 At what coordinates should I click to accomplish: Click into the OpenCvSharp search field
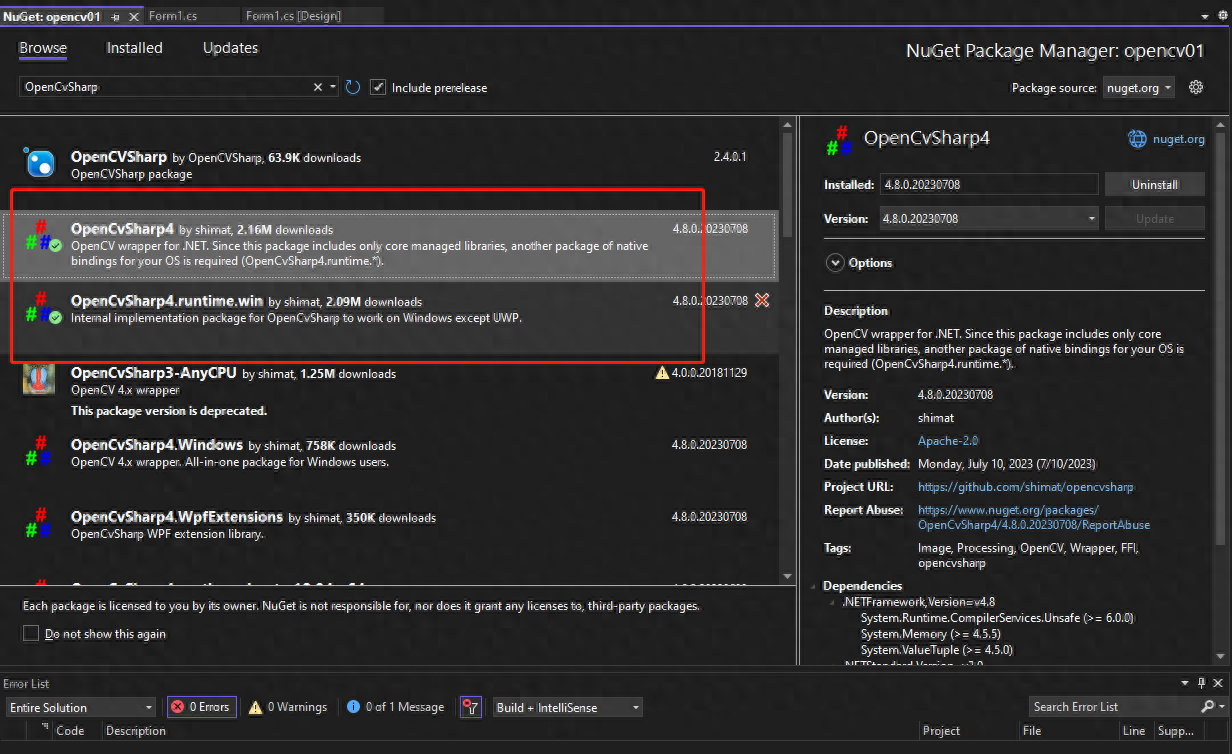point(165,87)
